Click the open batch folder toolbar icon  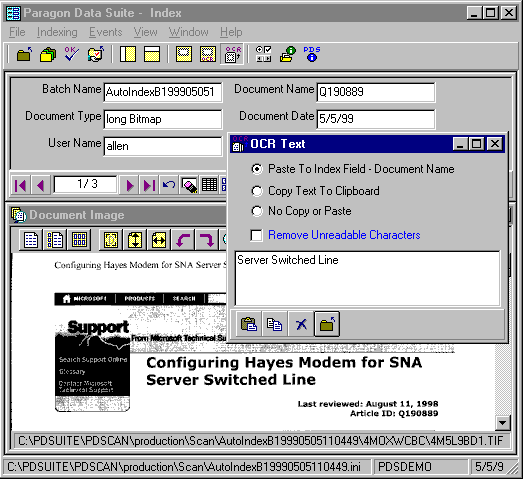click(24, 54)
